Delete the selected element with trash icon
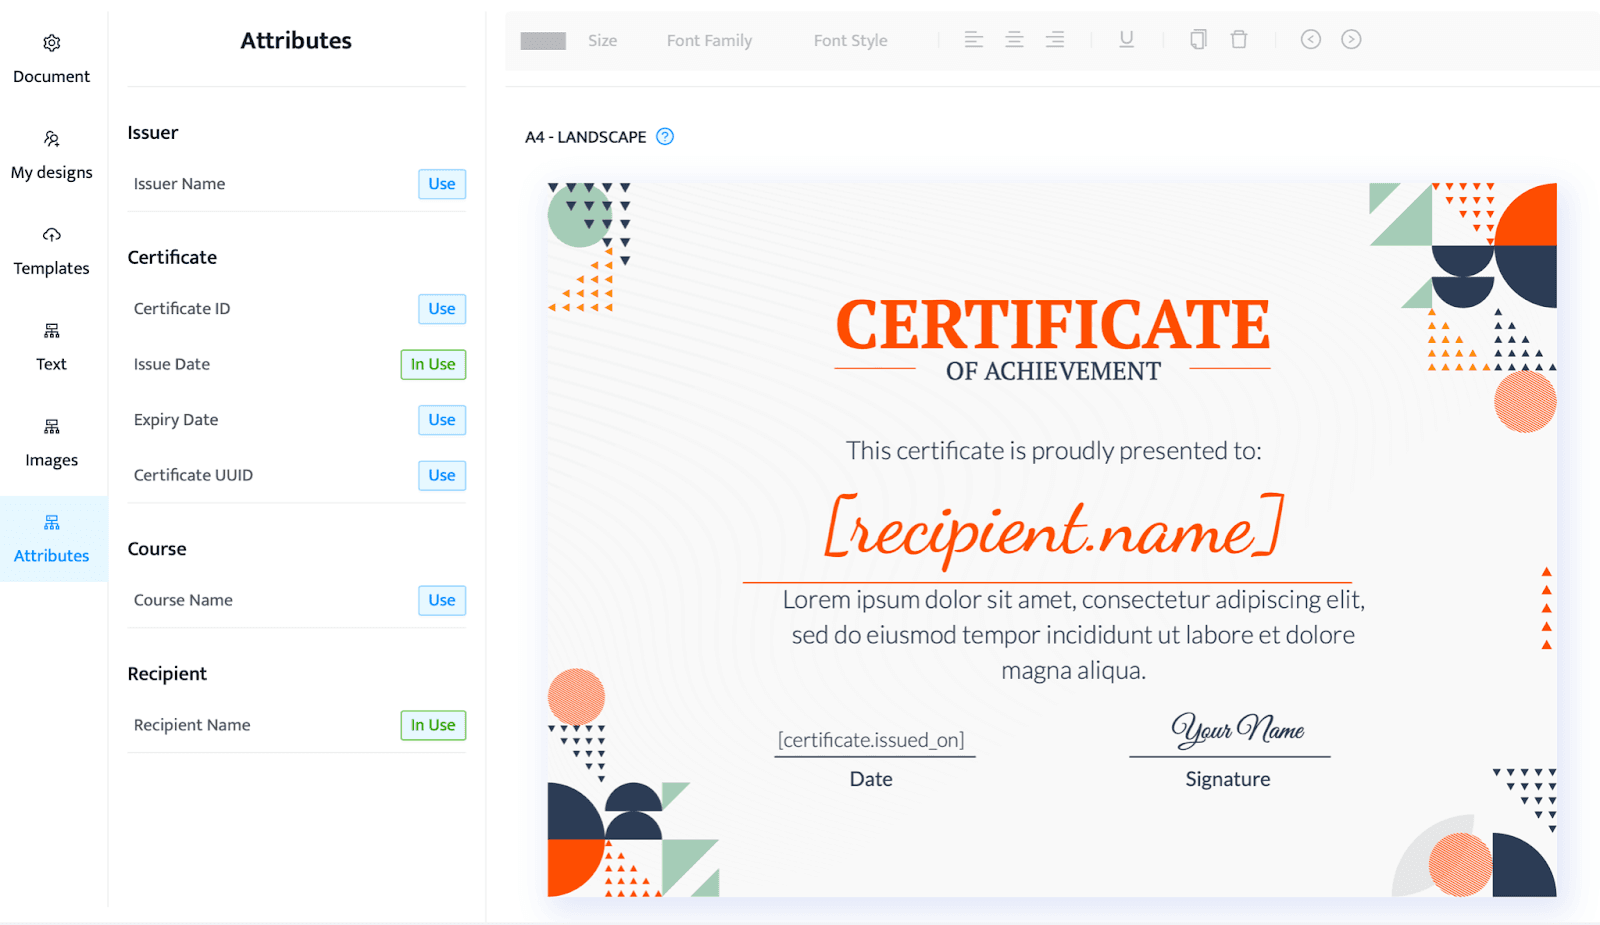Screen dimensions: 1600x925 (x=1239, y=40)
